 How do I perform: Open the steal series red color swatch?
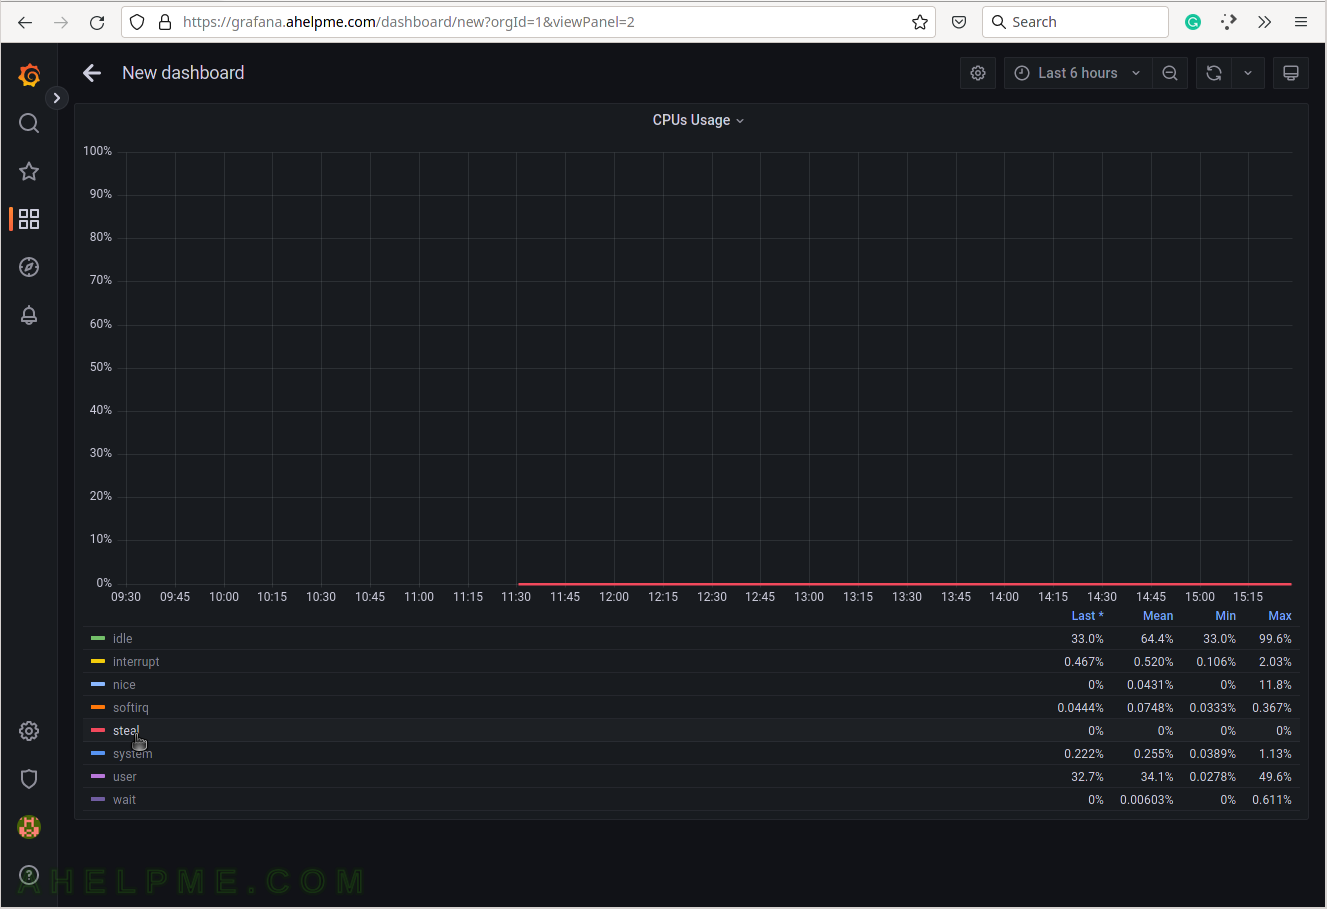98,730
